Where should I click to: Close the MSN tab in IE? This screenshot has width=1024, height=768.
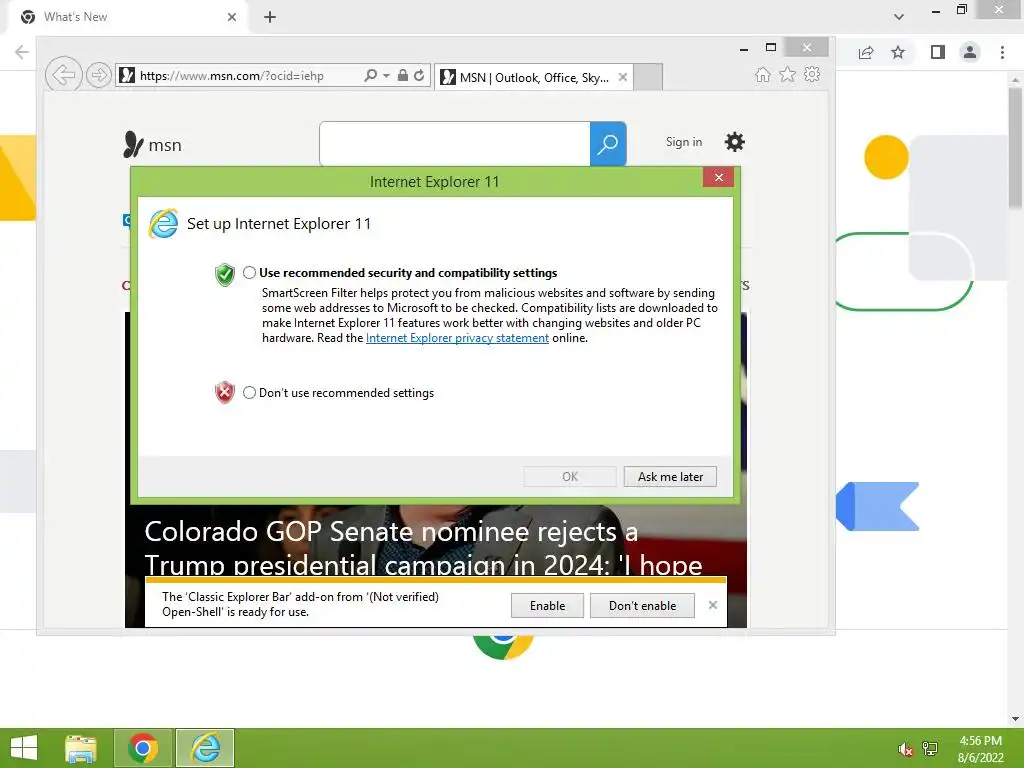click(x=623, y=78)
